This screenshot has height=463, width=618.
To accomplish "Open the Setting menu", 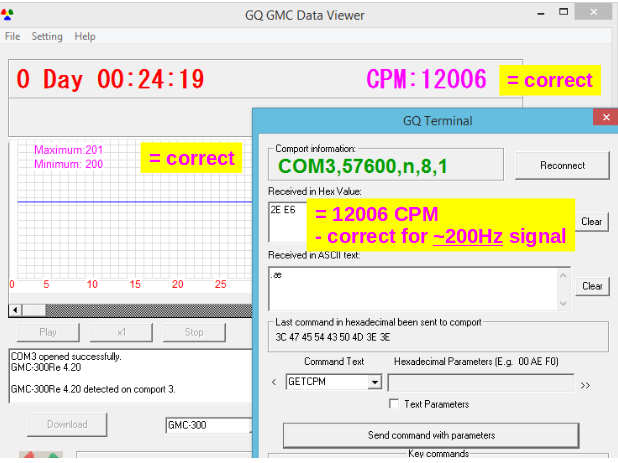I will [x=47, y=36].
